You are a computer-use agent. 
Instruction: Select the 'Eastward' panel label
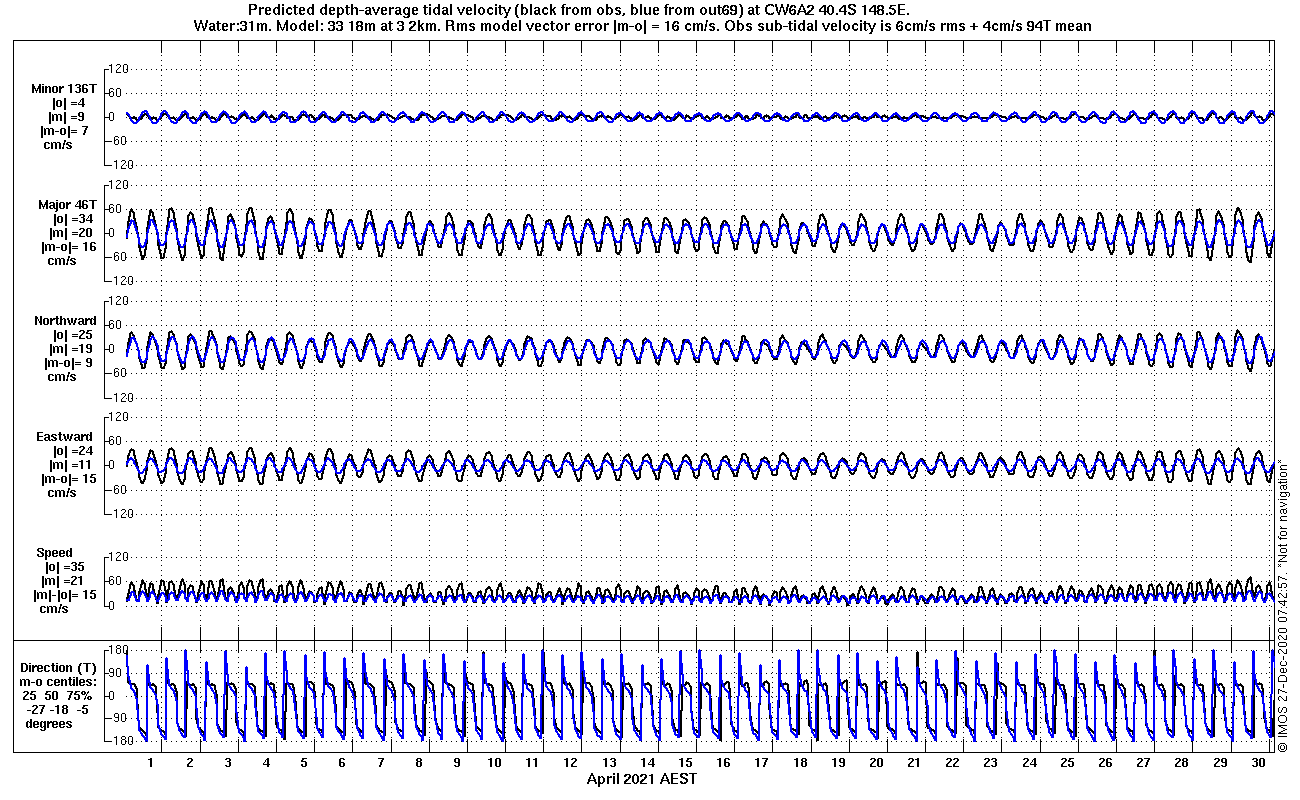[x=65, y=437]
